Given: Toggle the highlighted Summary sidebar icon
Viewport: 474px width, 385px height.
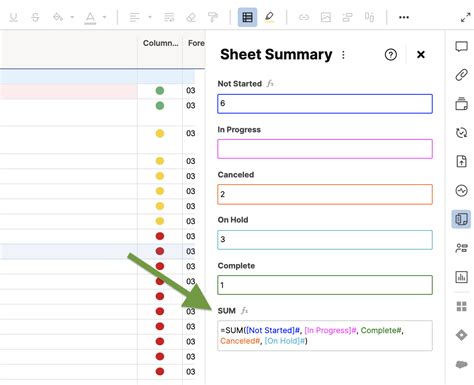Looking at the screenshot, I should [x=461, y=219].
